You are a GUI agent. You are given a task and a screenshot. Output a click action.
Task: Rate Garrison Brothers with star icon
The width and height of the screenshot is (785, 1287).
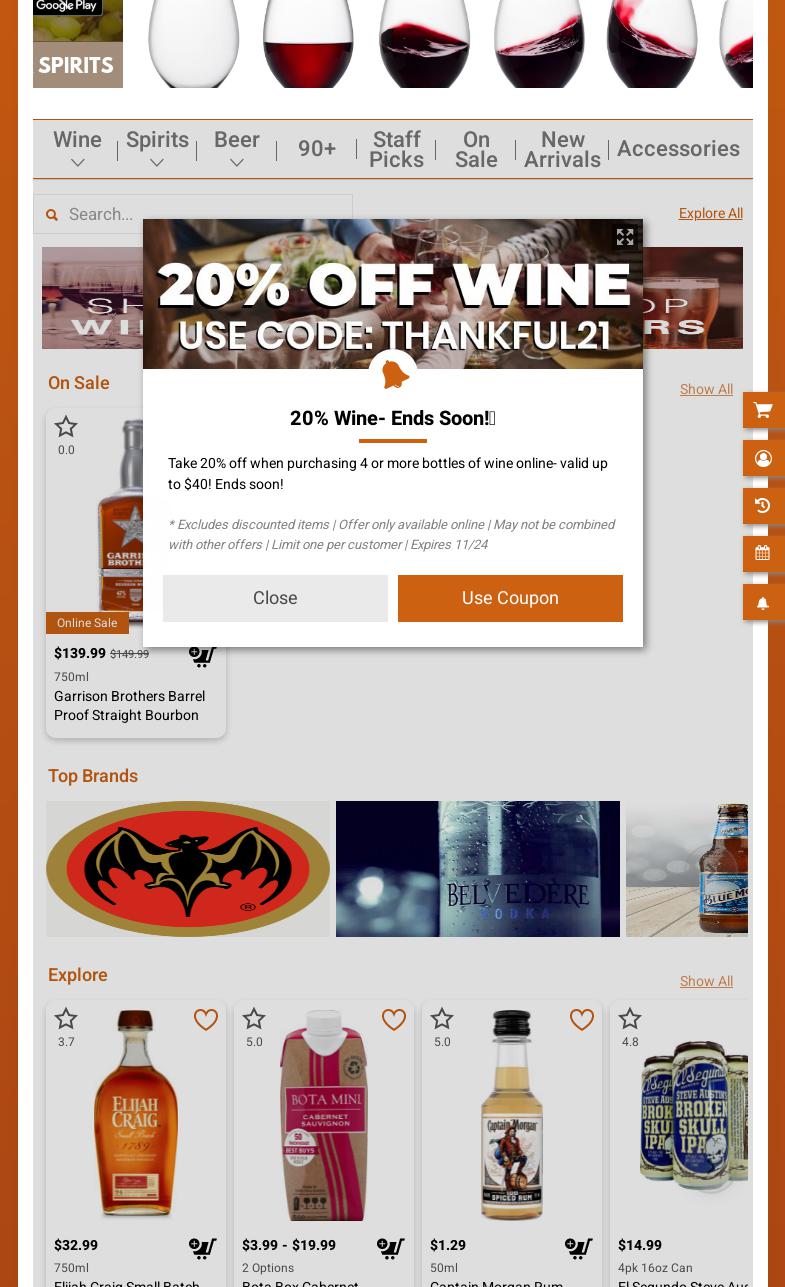66,427
